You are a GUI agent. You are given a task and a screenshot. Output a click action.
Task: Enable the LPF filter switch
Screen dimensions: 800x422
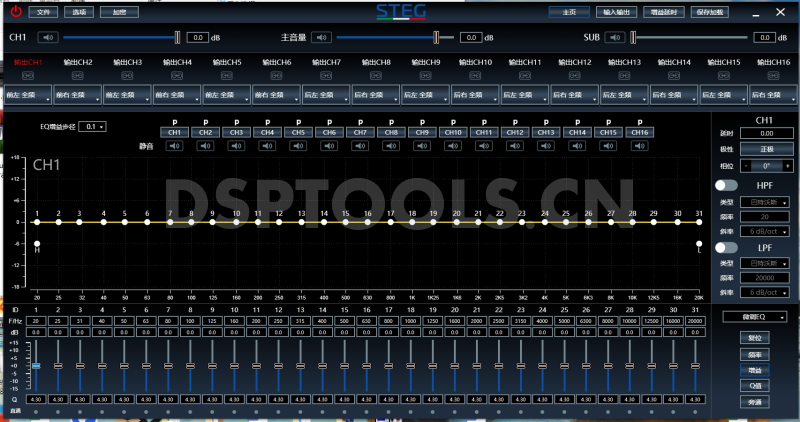coord(726,247)
